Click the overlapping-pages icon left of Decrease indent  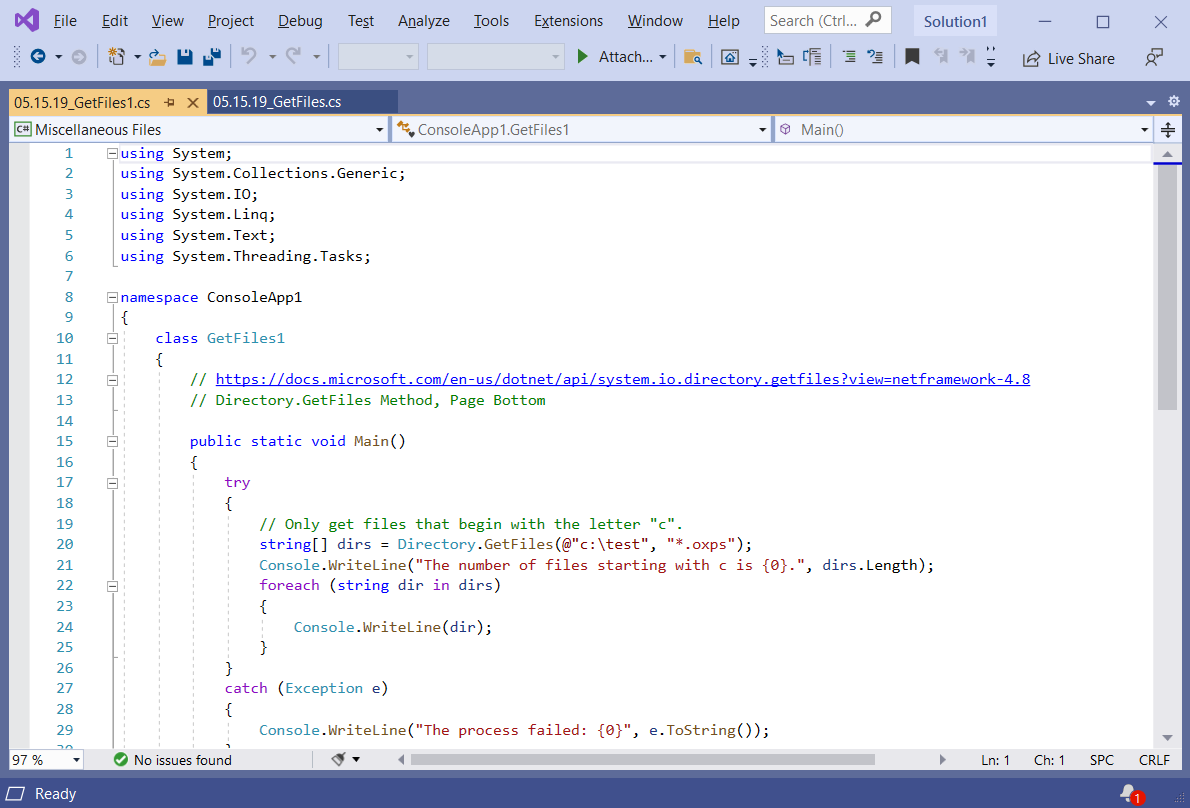pyautogui.click(x=812, y=57)
